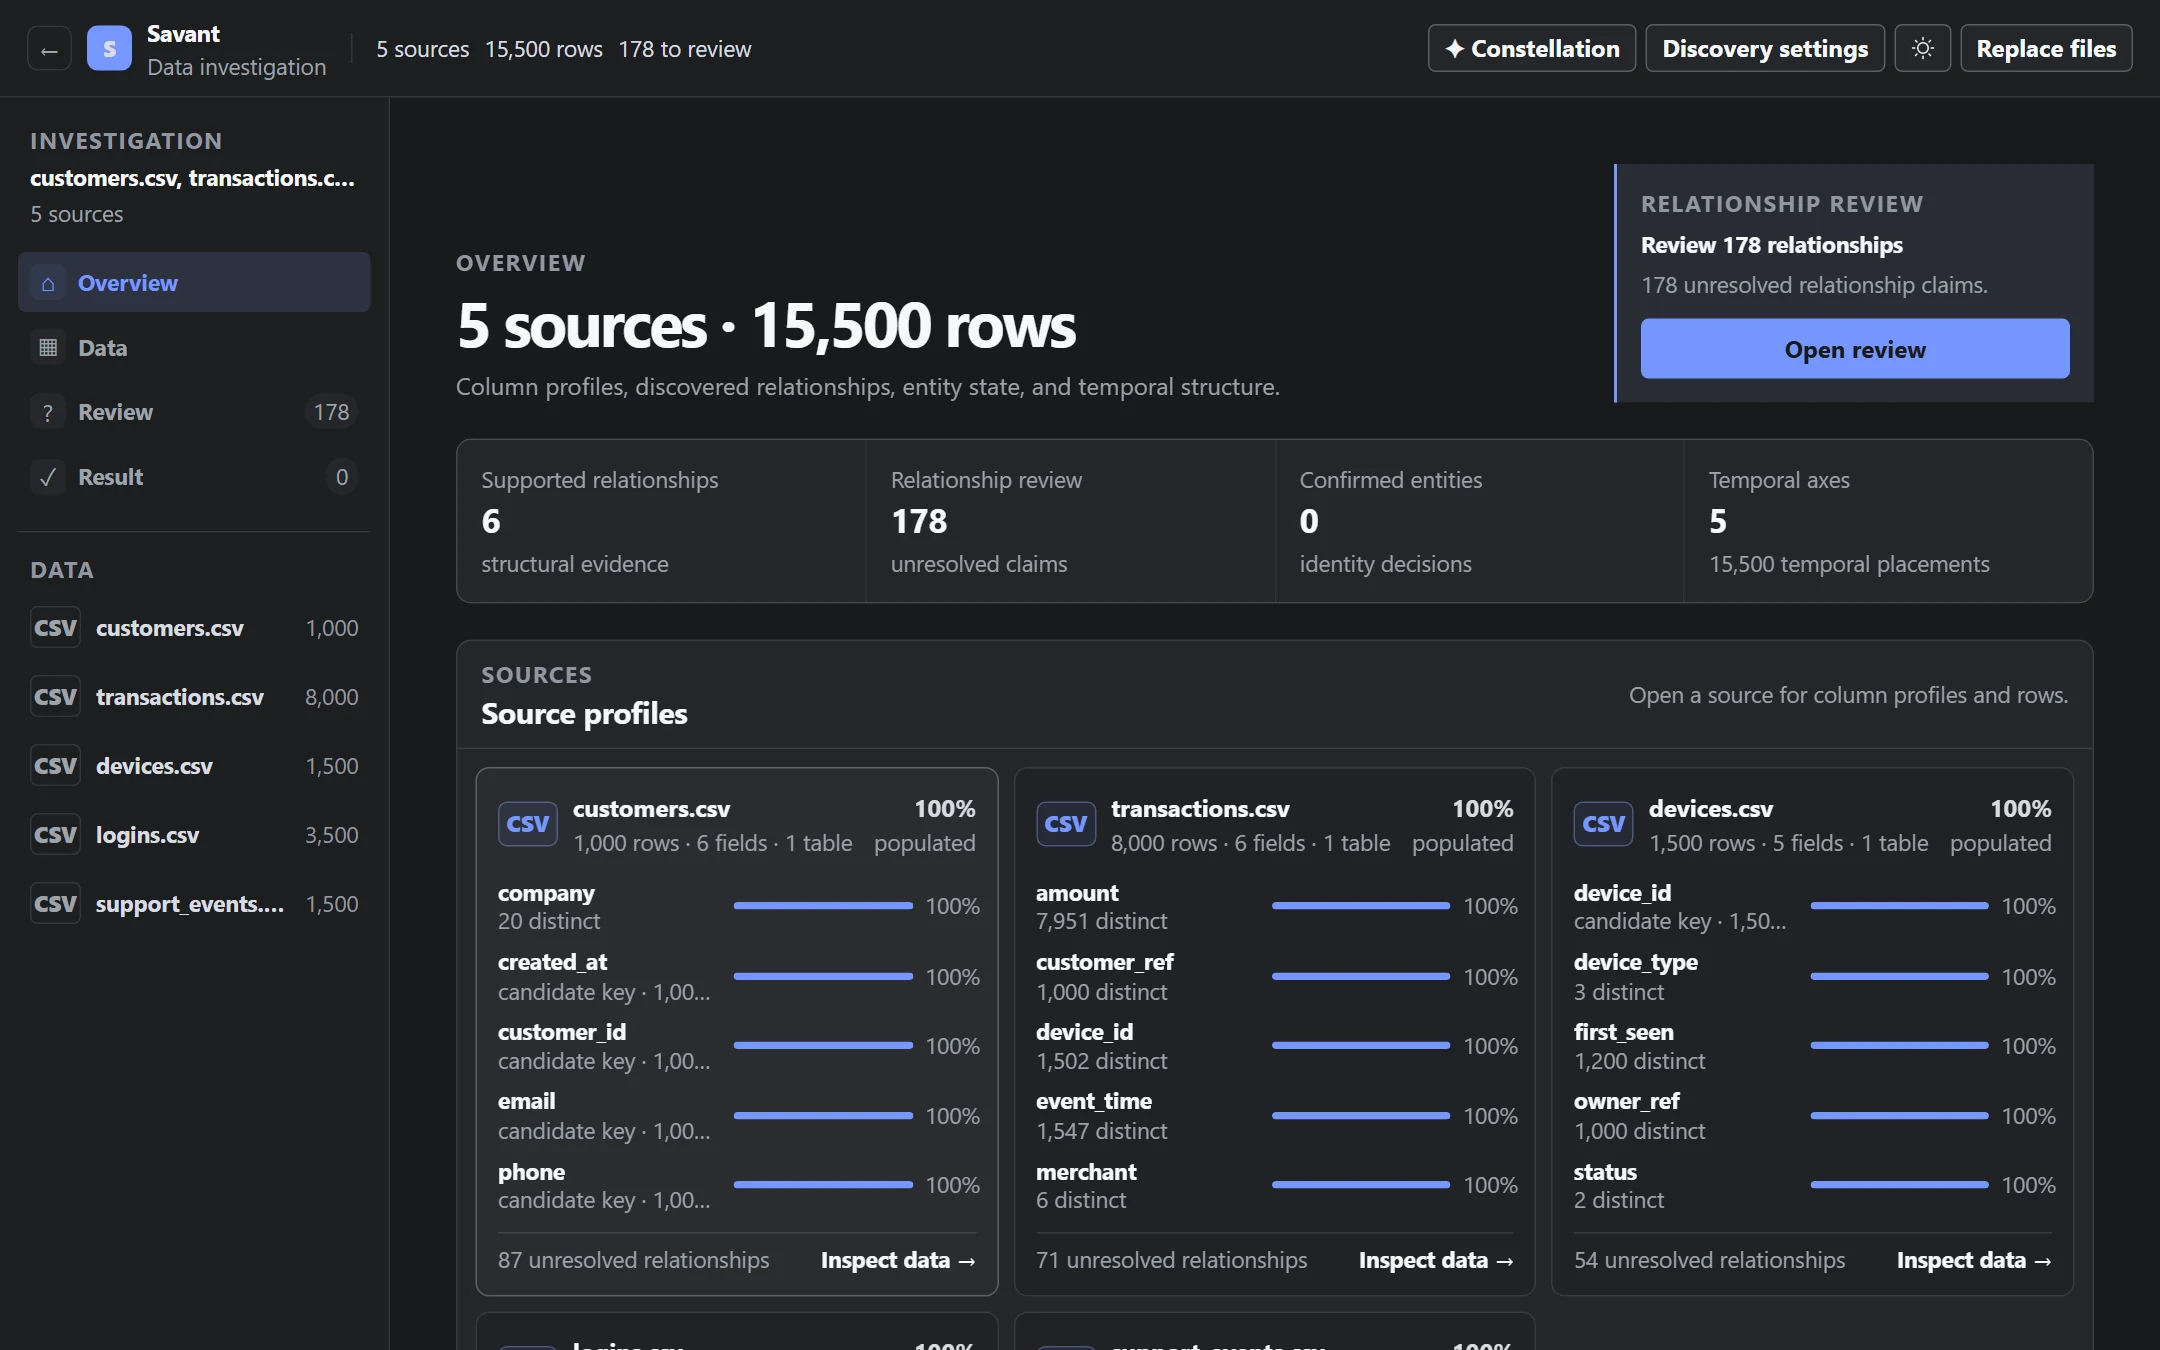The width and height of the screenshot is (2160, 1350).
Task: Click '54 unresolved relationships' text
Action: (x=1709, y=1260)
